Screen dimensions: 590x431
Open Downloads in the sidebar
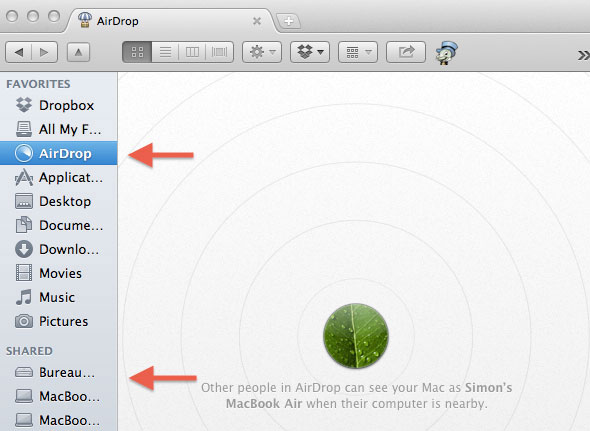click(x=59, y=250)
